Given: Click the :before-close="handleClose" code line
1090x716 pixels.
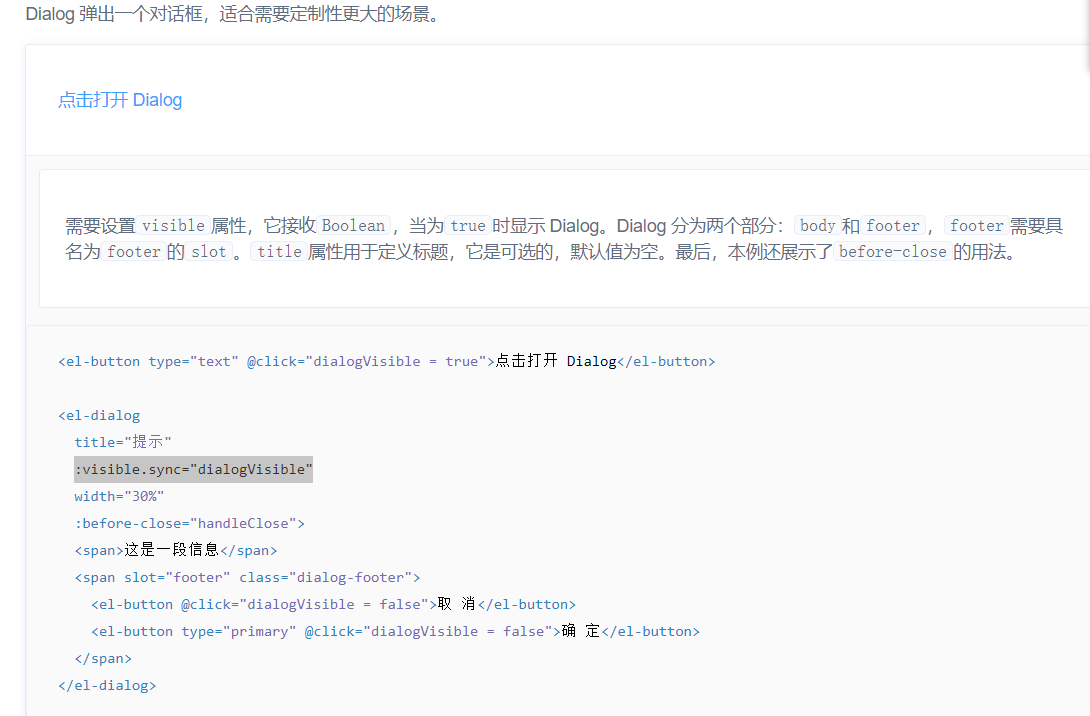Looking at the screenshot, I should (x=190, y=523).
